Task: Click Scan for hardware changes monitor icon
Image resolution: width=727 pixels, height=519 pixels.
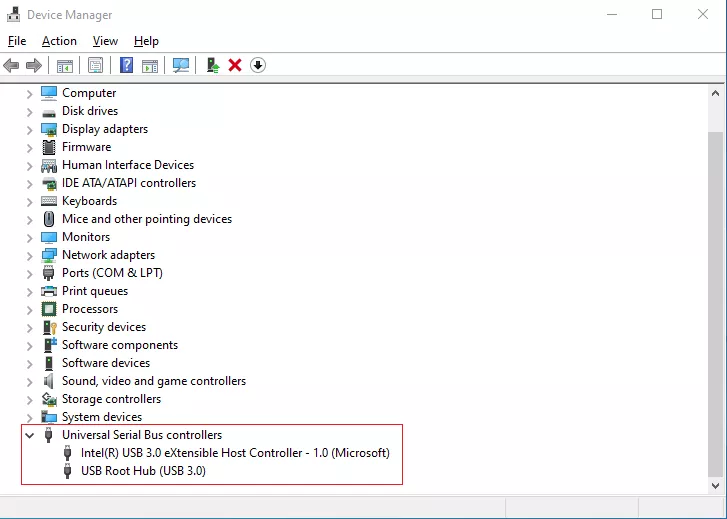Action: tap(181, 65)
